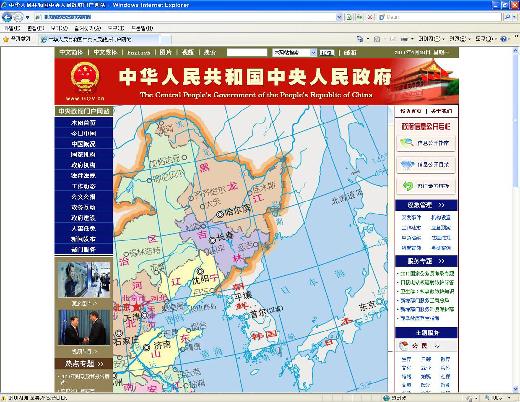Click the vertical scrollbar thumb
Viewport: 520px width, 402px height.
coord(515,120)
